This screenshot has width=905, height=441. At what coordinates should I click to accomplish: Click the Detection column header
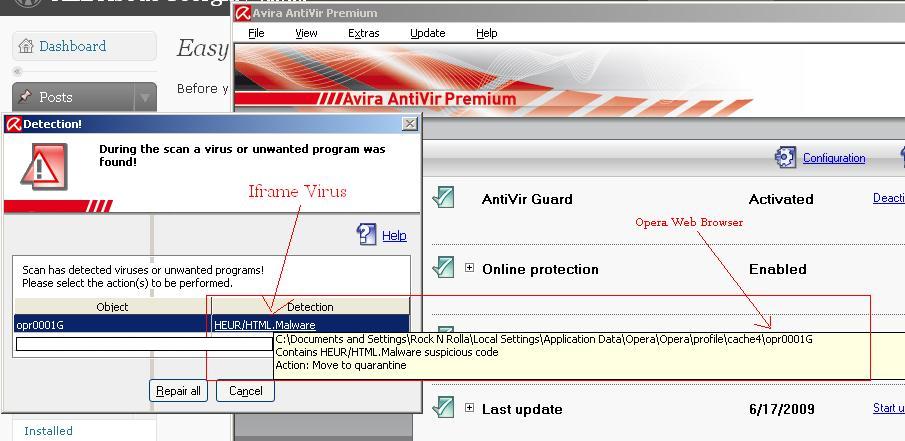point(311,307)
